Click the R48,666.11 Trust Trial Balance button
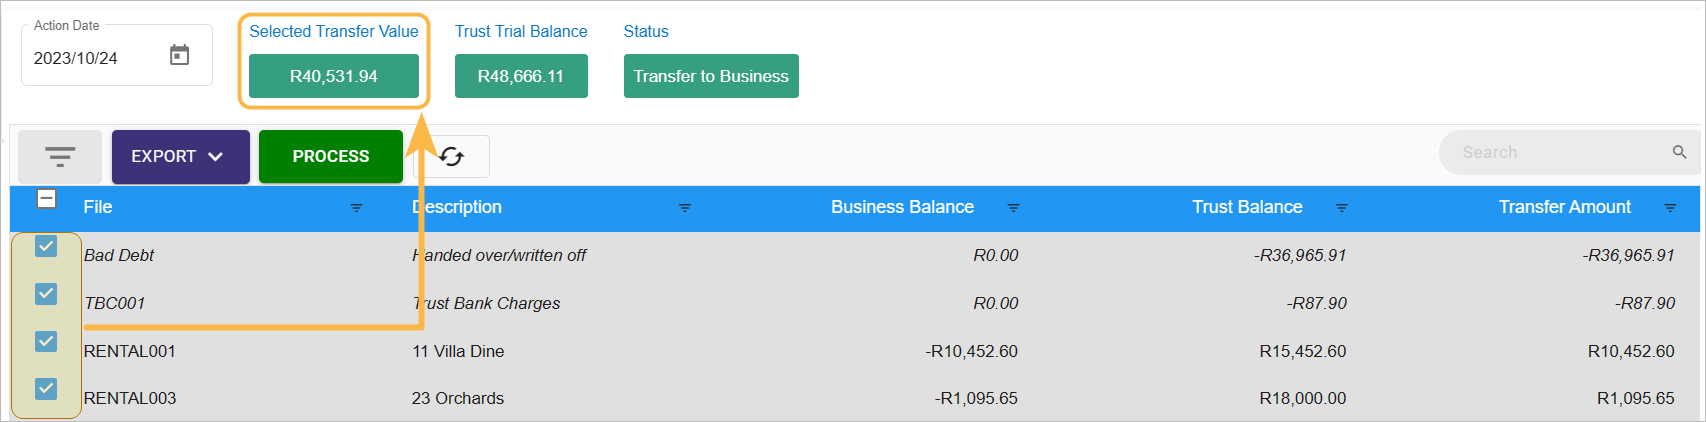 click(x=521, y=76)
